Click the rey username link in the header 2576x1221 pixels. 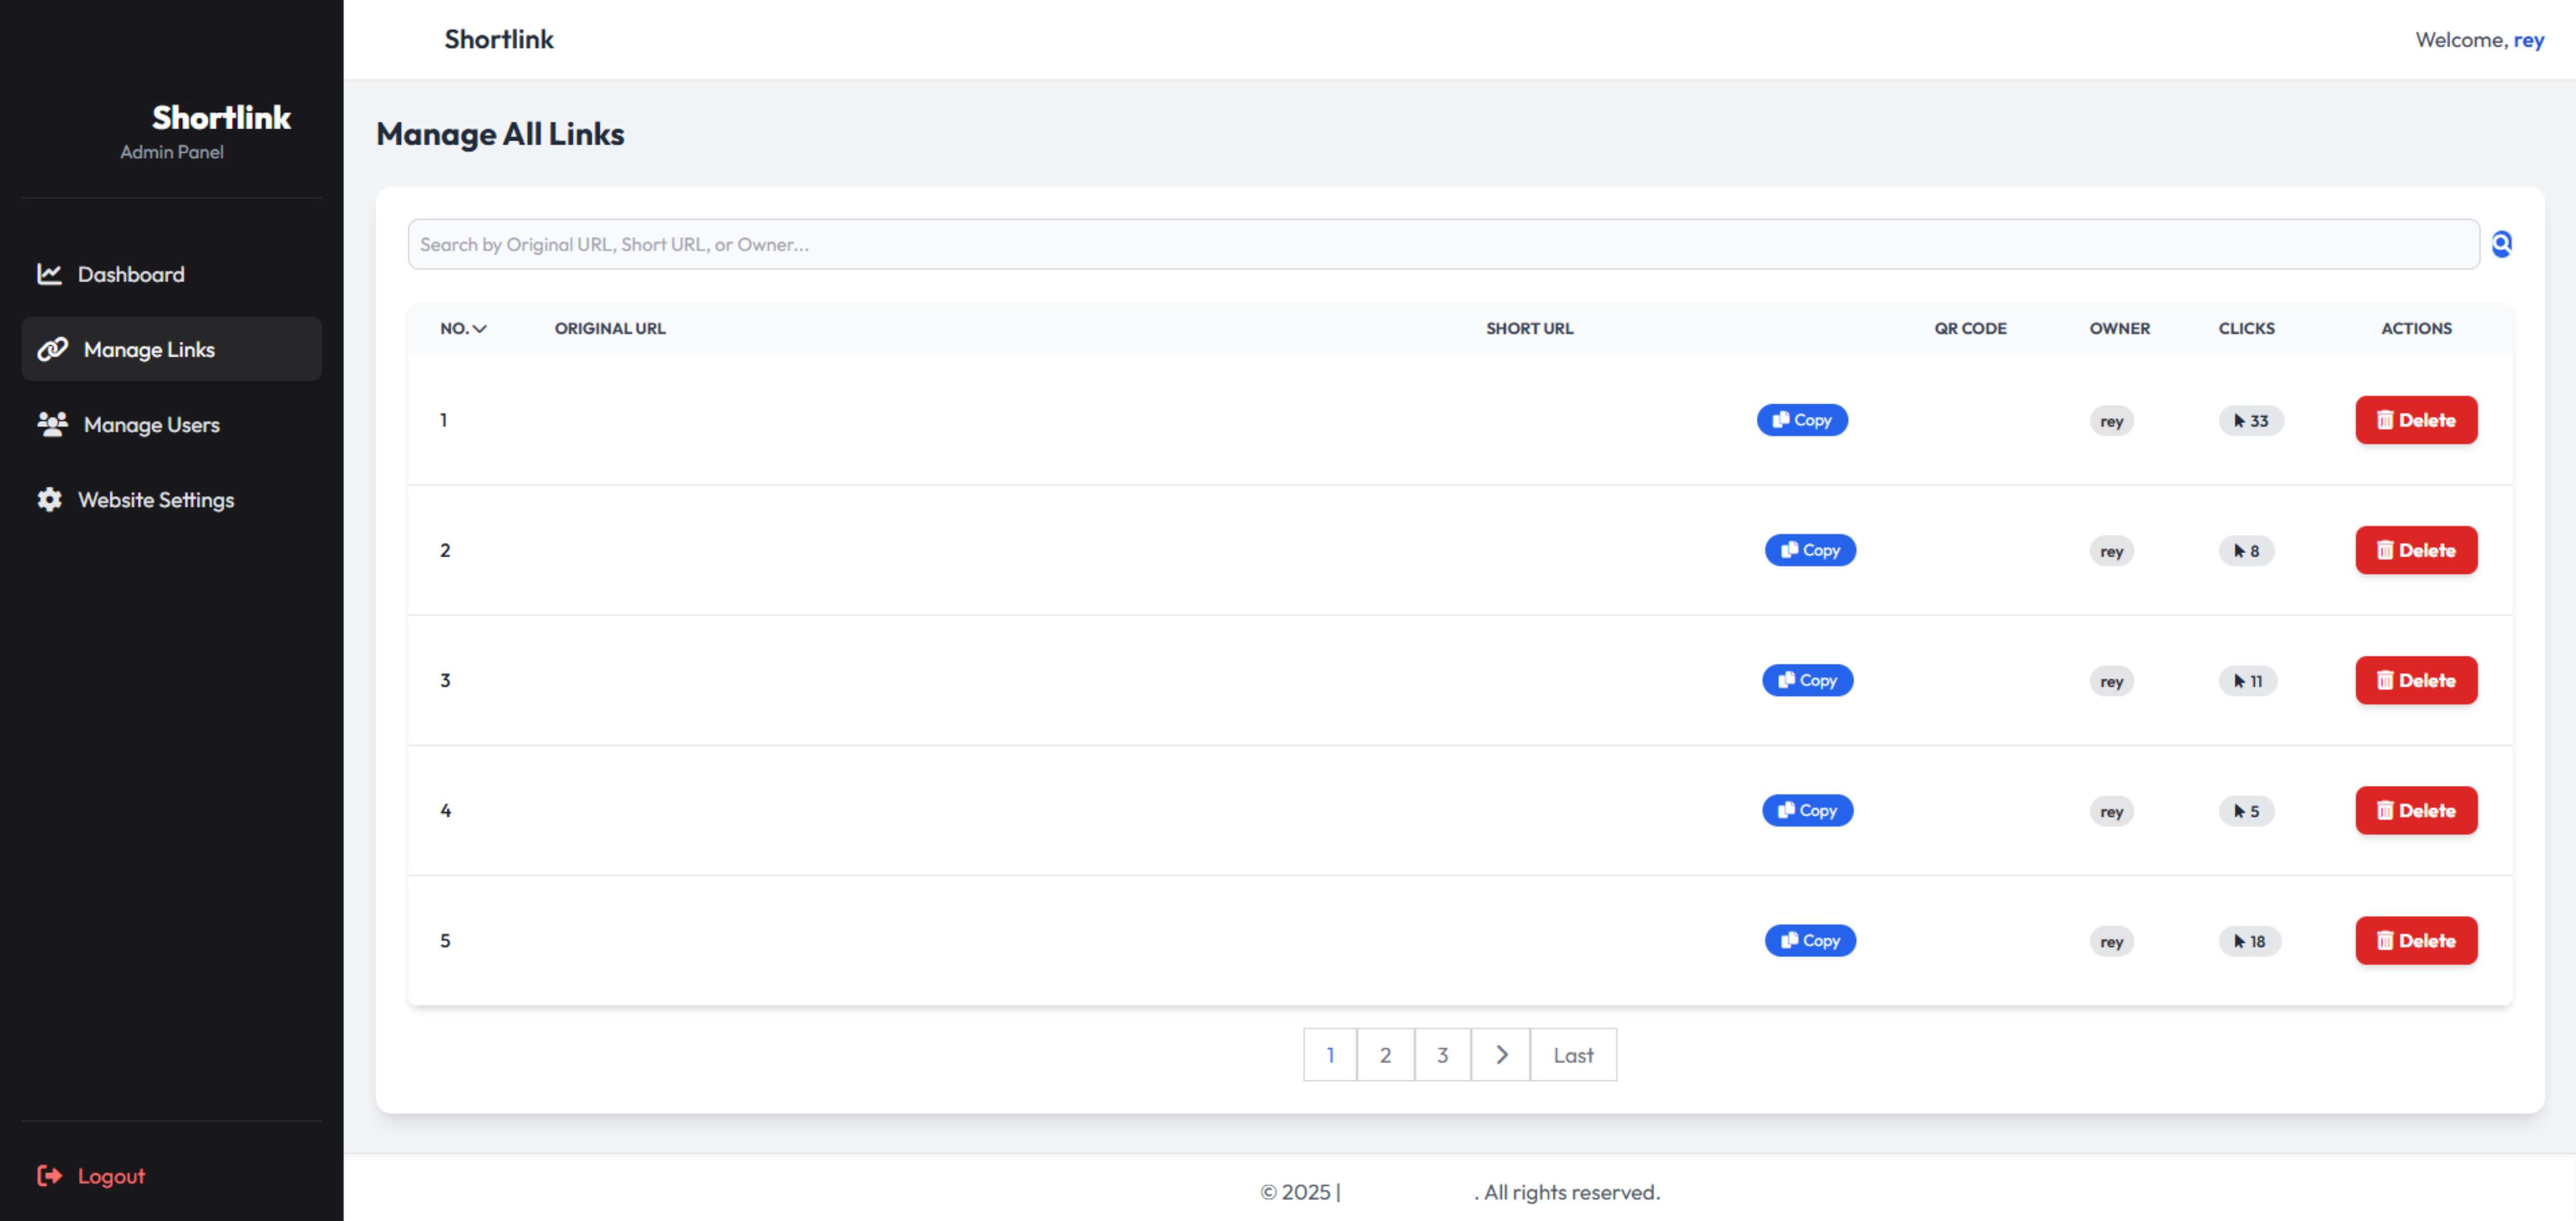coord(2528,40)
